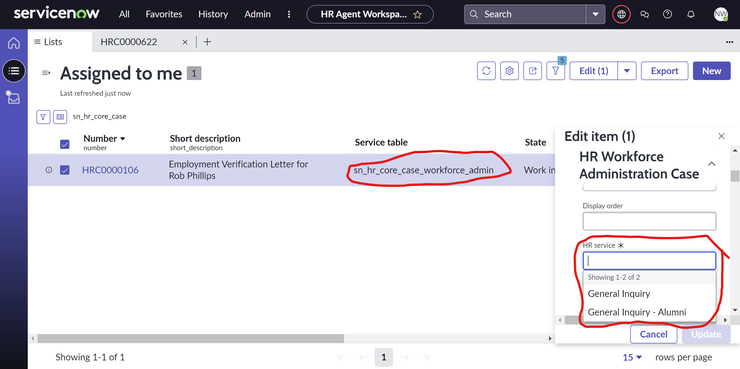This screenshot has width=740, height=369.
Task: Close the HRC0000622 tab
Action: pos(185,42)
